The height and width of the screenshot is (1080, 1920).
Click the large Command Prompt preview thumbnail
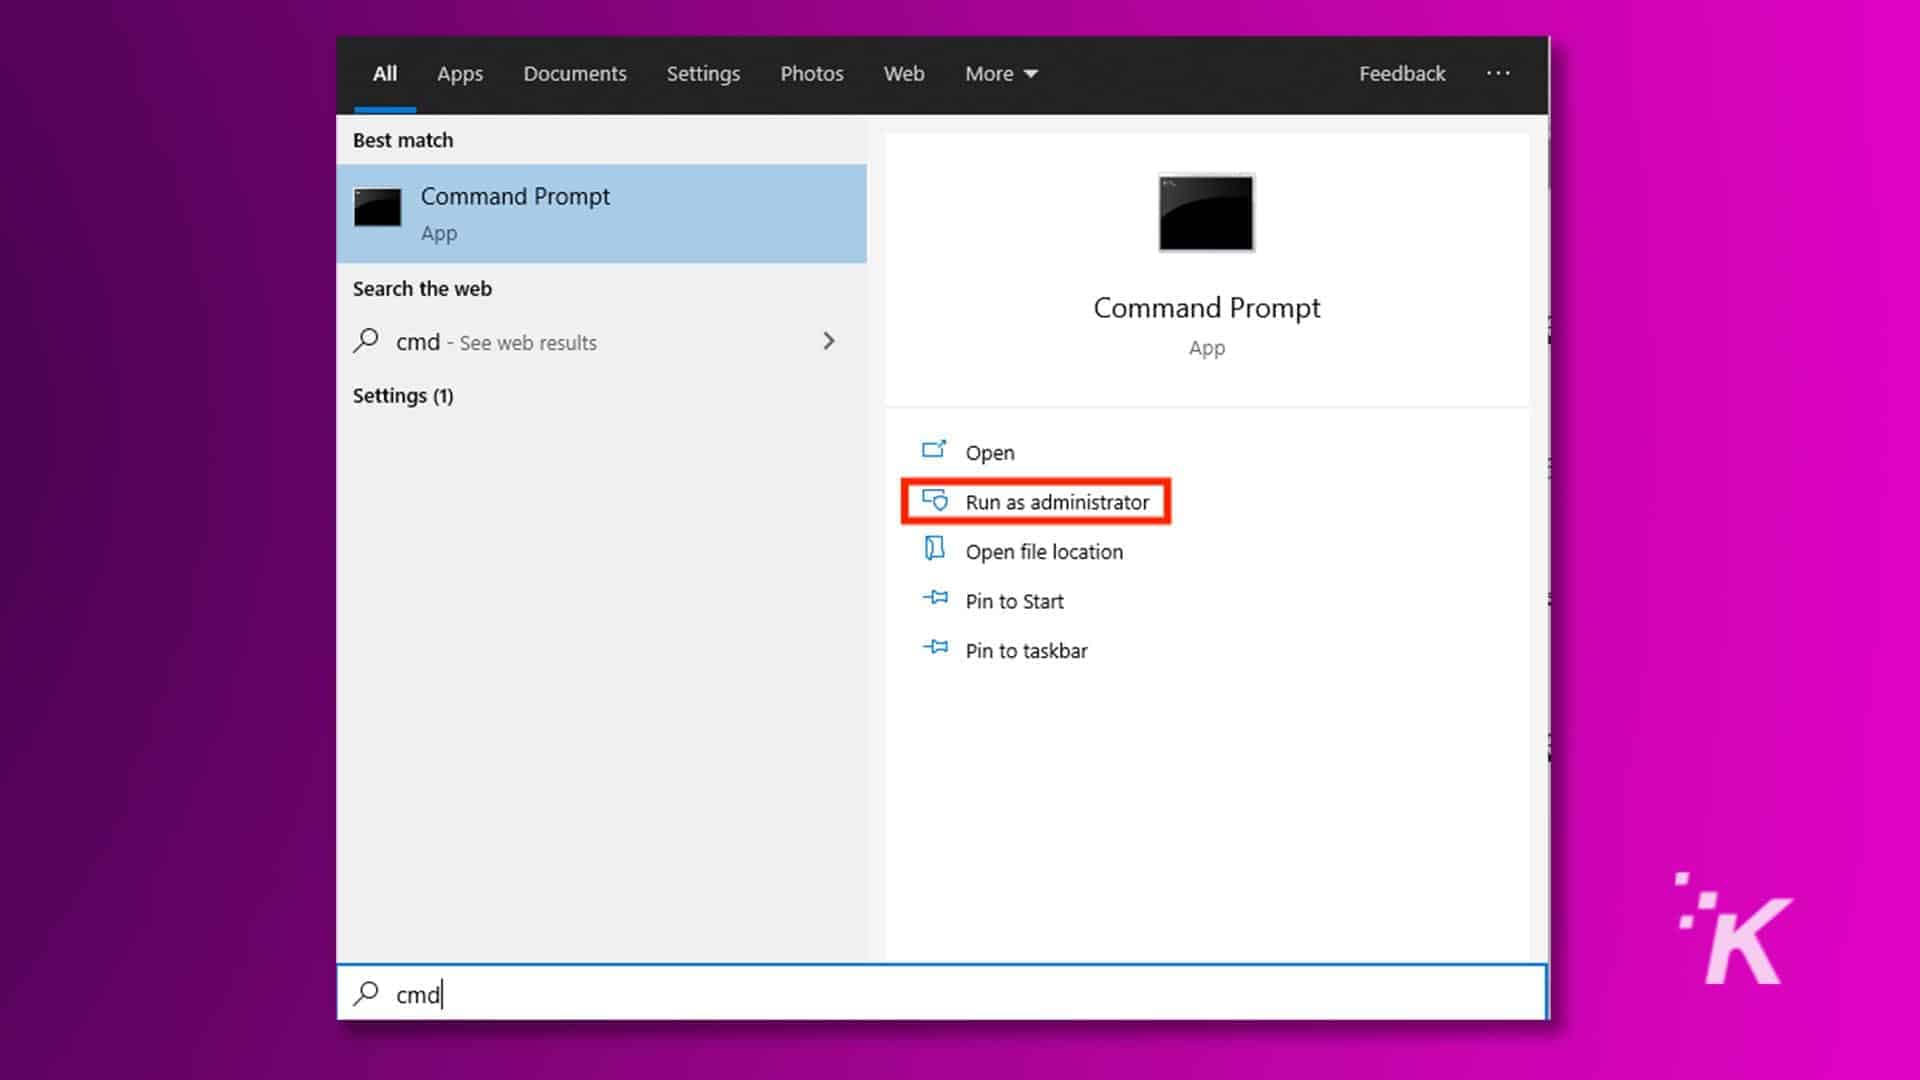coord(1206,213)
